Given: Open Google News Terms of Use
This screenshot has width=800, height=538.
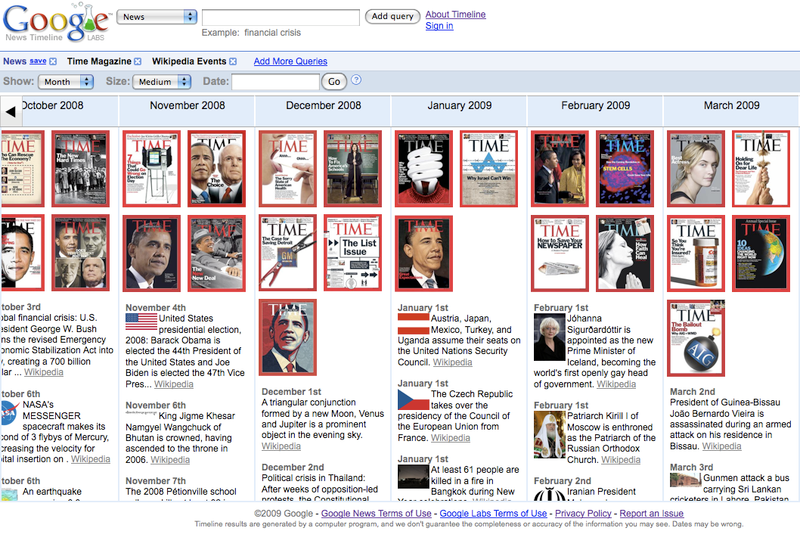Looking at the screenshot, I should click(376, 513).
